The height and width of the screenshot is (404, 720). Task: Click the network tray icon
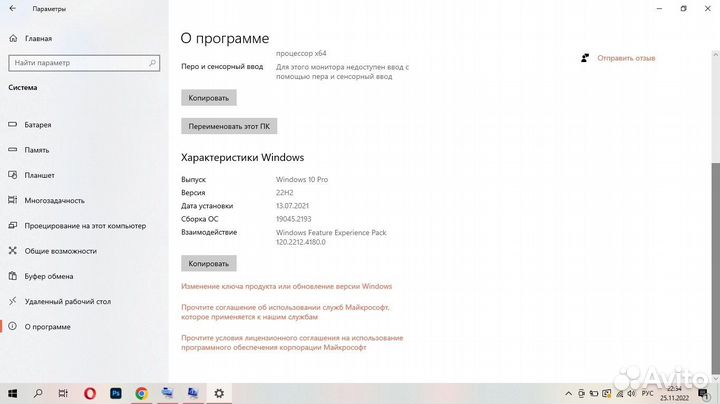click(619, 394)
